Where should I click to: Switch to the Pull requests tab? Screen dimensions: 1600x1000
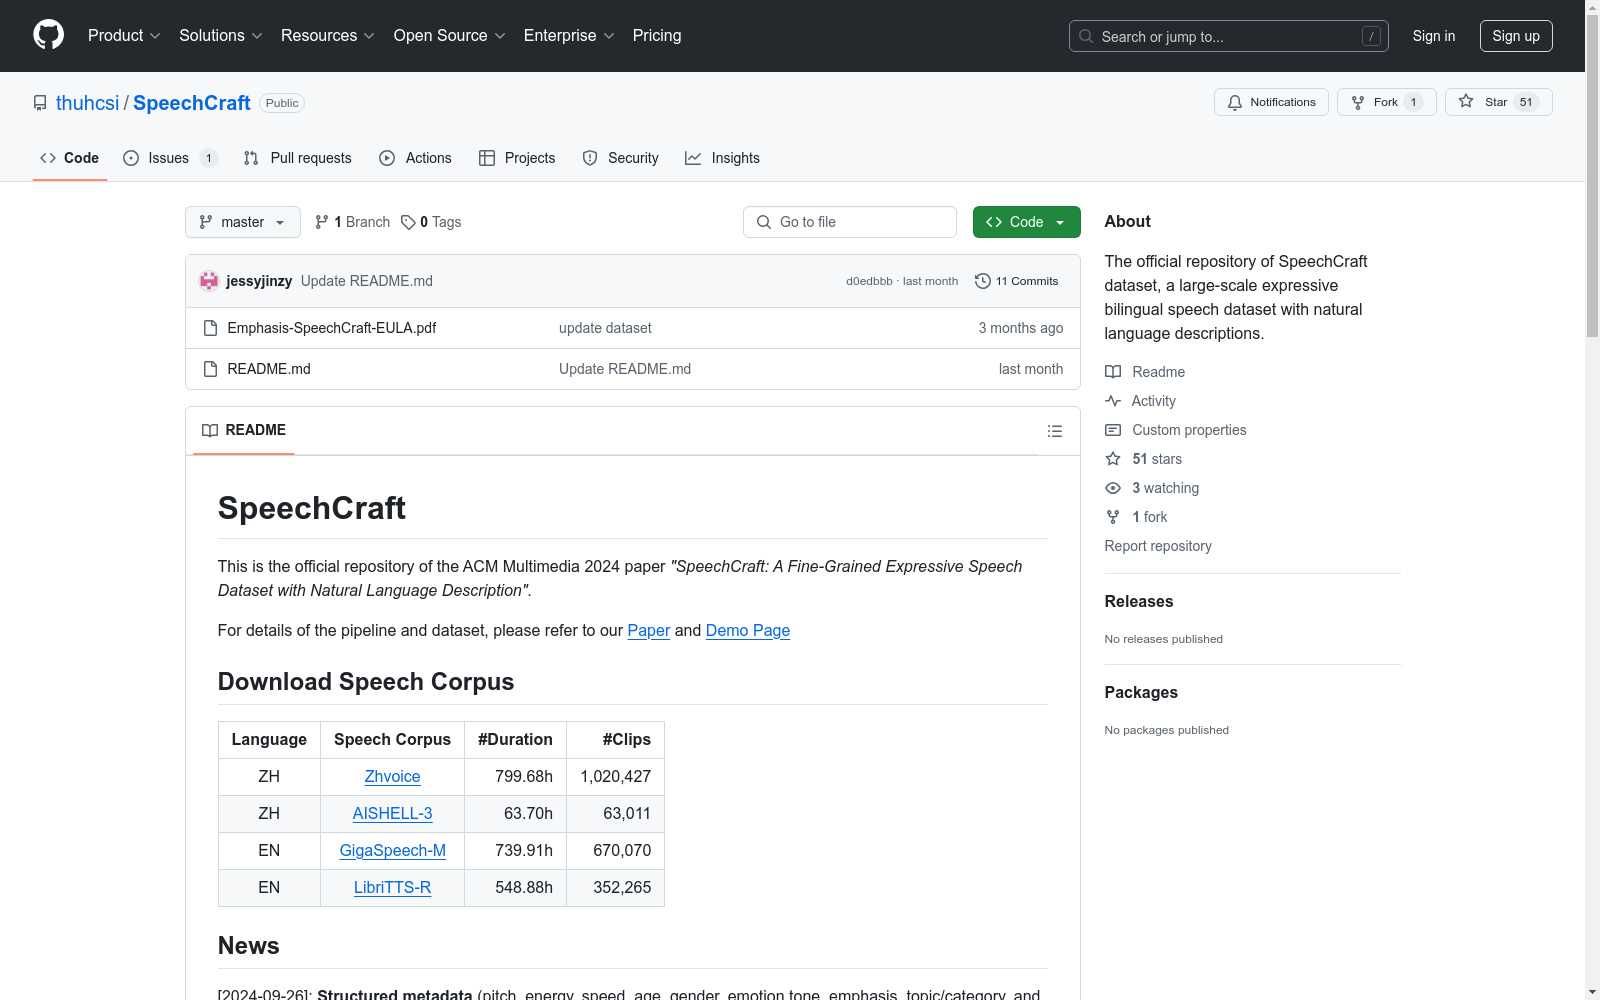coord(298,158)
